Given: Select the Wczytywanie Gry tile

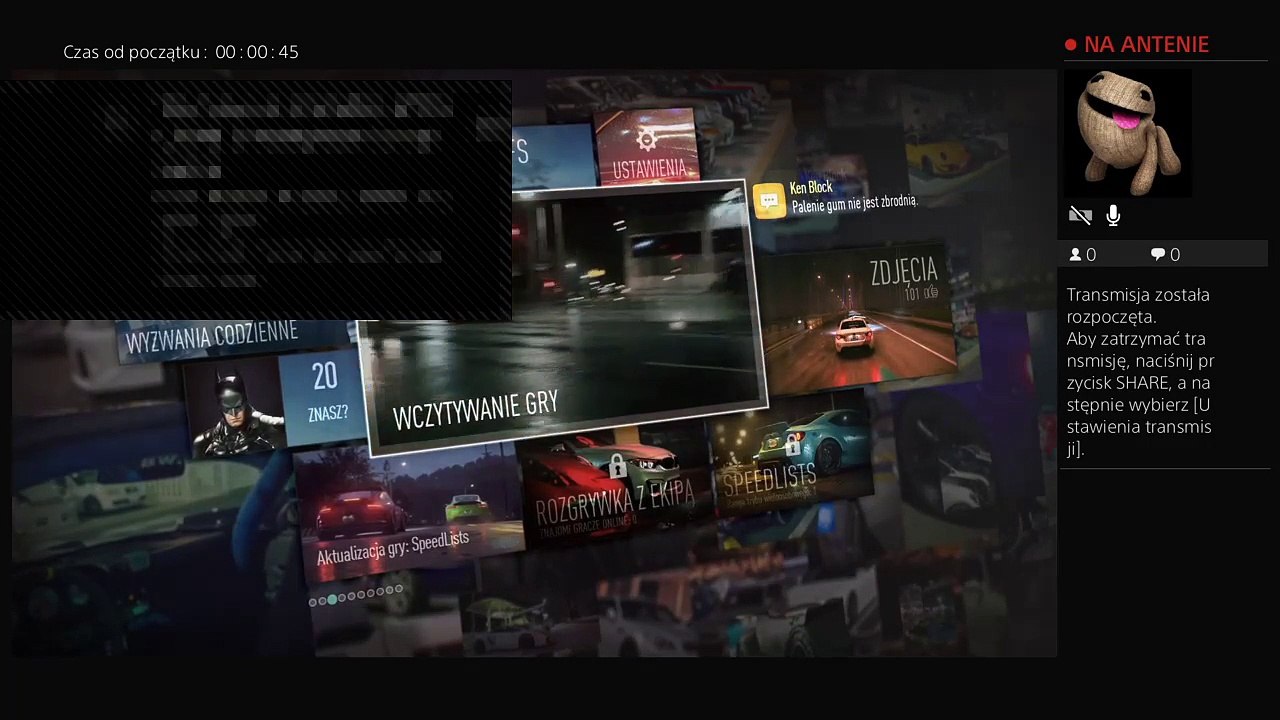Looking at the screenshot, I should pyautogui.click(x=564, y=318).
